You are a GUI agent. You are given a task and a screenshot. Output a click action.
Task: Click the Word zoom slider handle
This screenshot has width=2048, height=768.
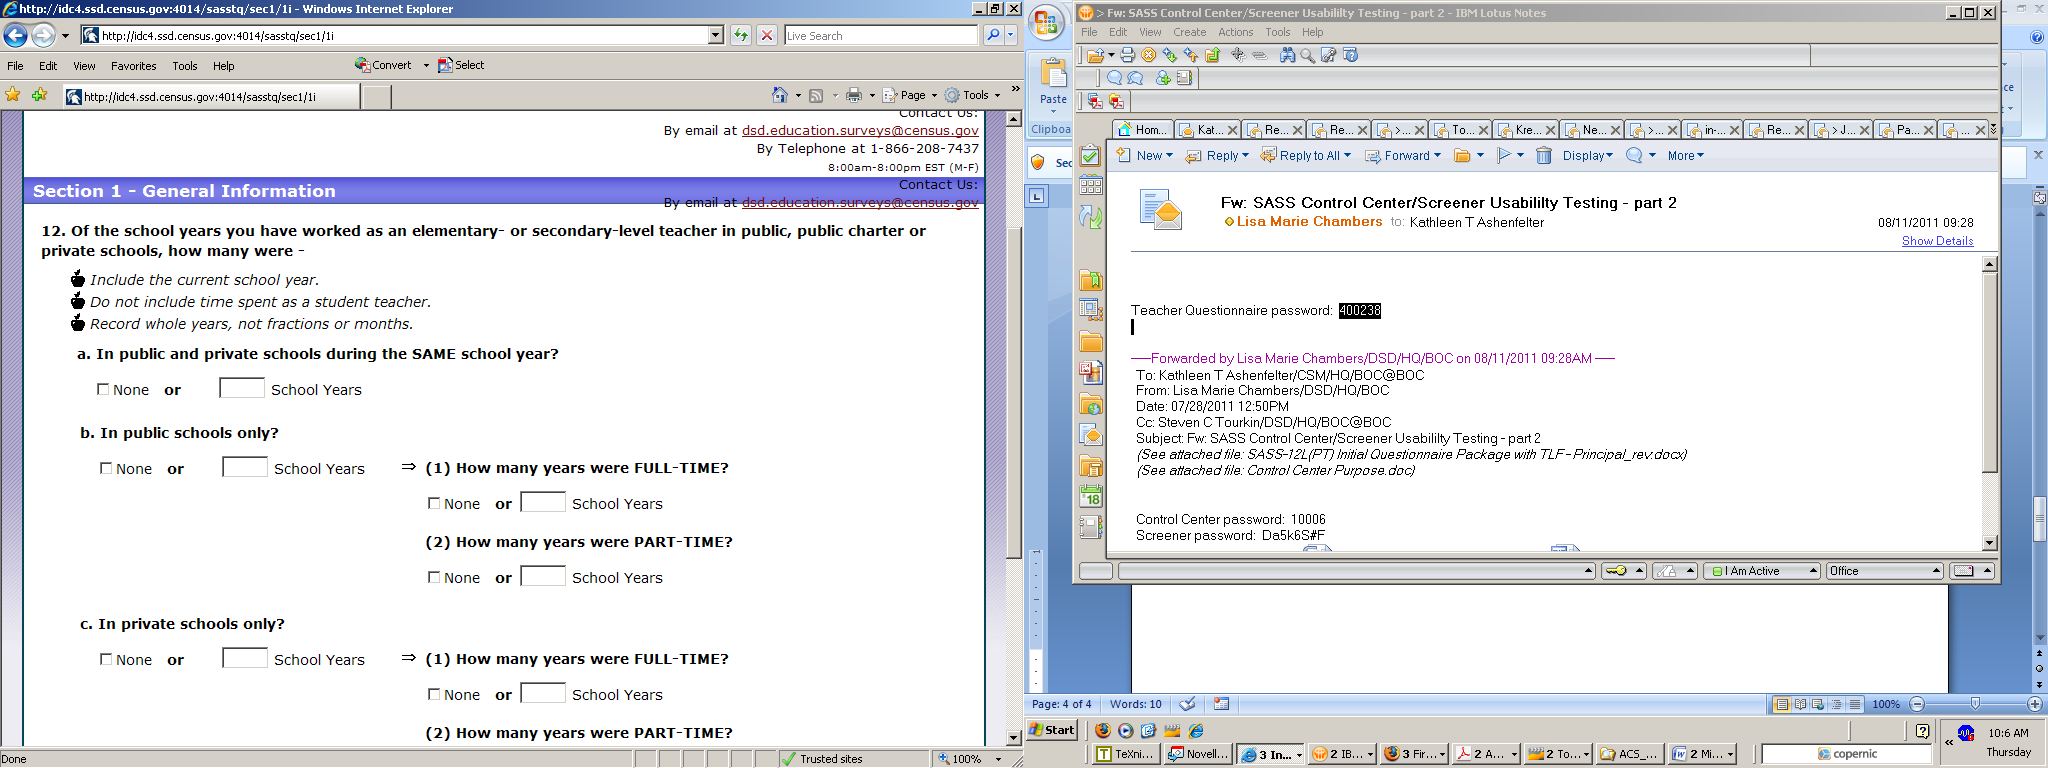[1975, 704]
